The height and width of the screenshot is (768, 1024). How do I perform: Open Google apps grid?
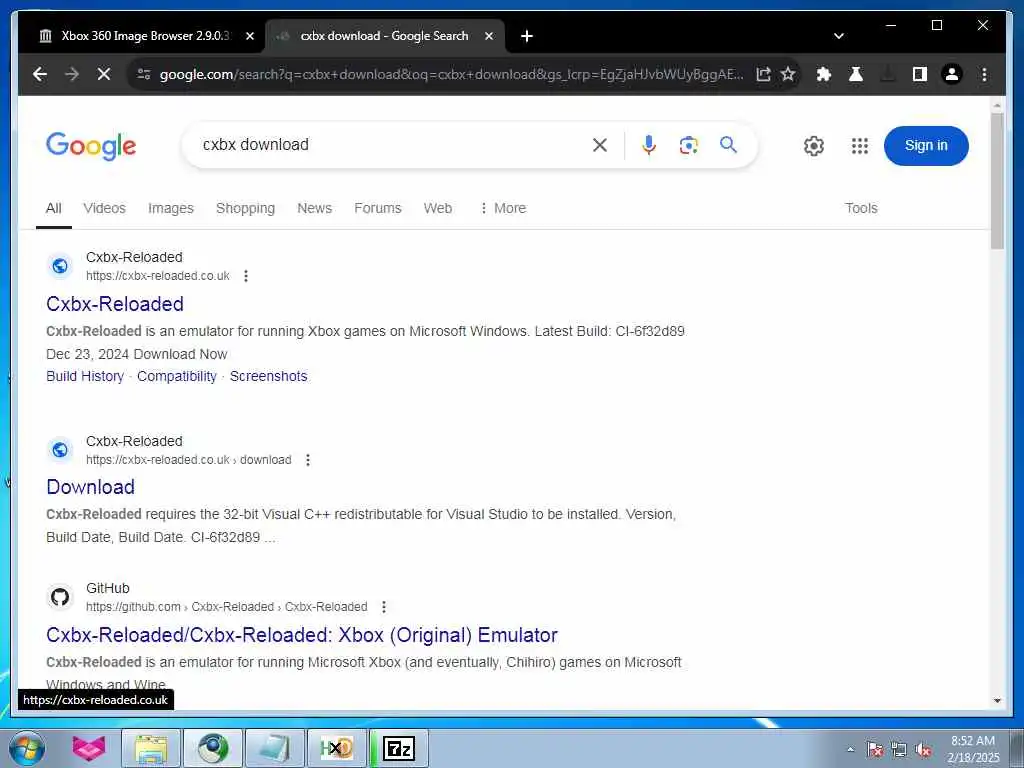pyautogui.click(x=860, y=146)
